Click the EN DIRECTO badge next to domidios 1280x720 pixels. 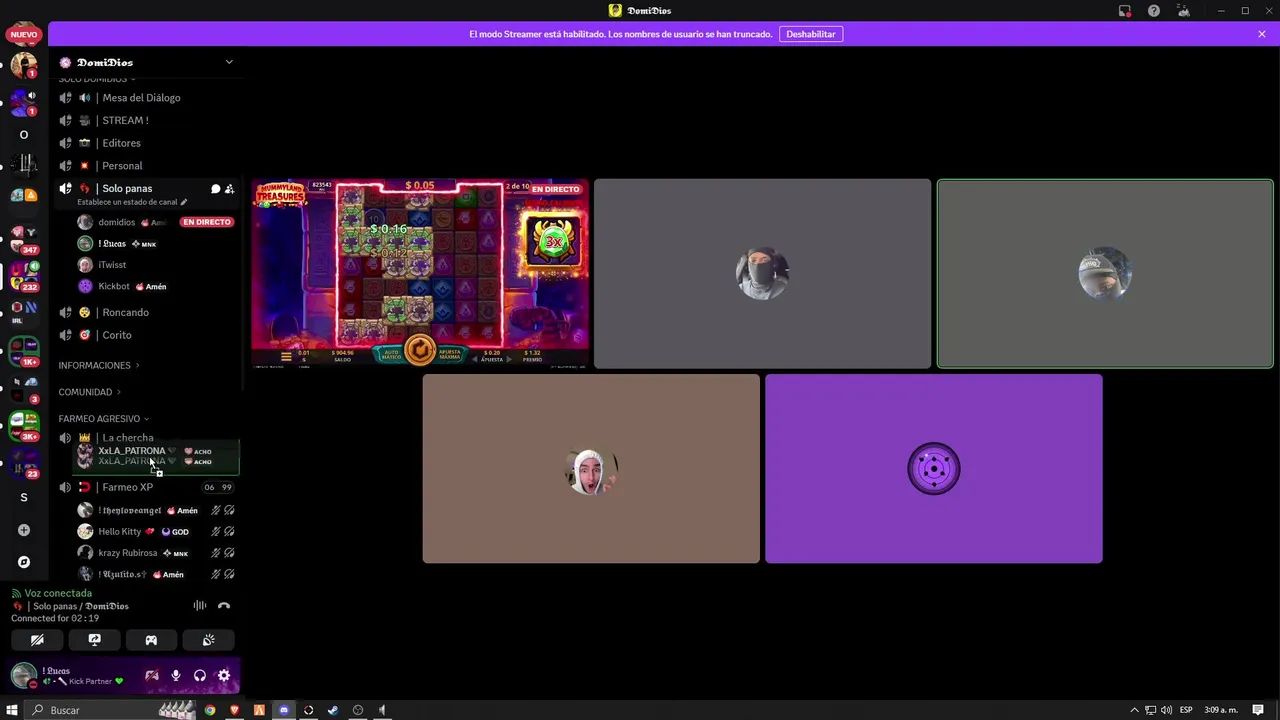207,222
